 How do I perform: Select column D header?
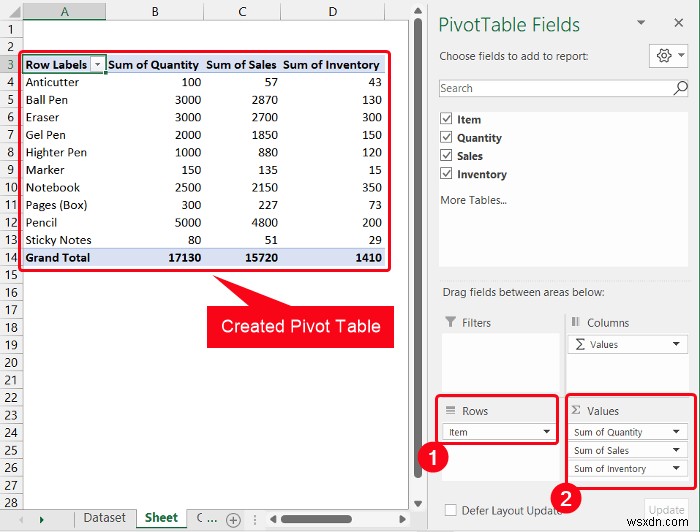coord(333,12)
